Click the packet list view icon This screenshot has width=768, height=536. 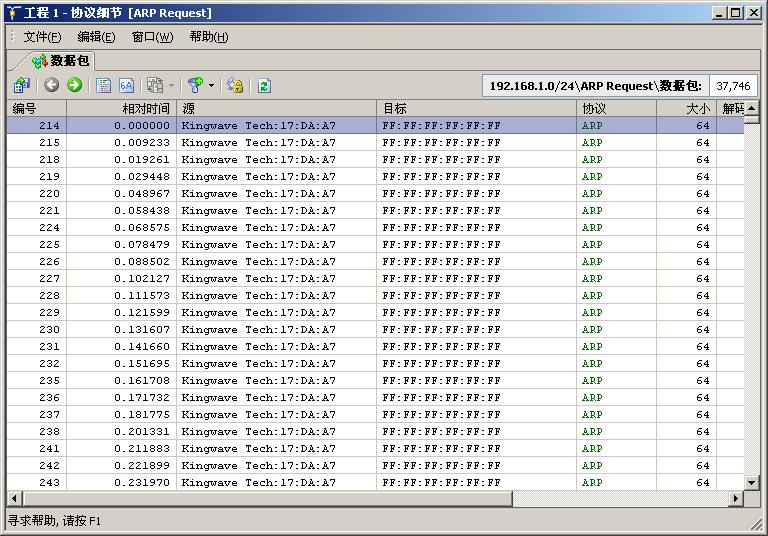[x=104, y=86]
